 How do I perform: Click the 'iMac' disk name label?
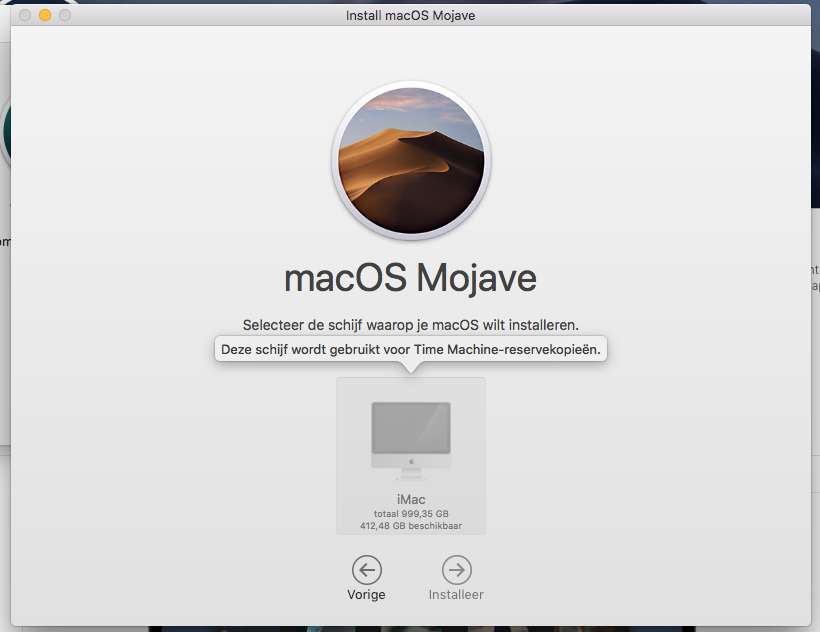(x=411, y=500)
